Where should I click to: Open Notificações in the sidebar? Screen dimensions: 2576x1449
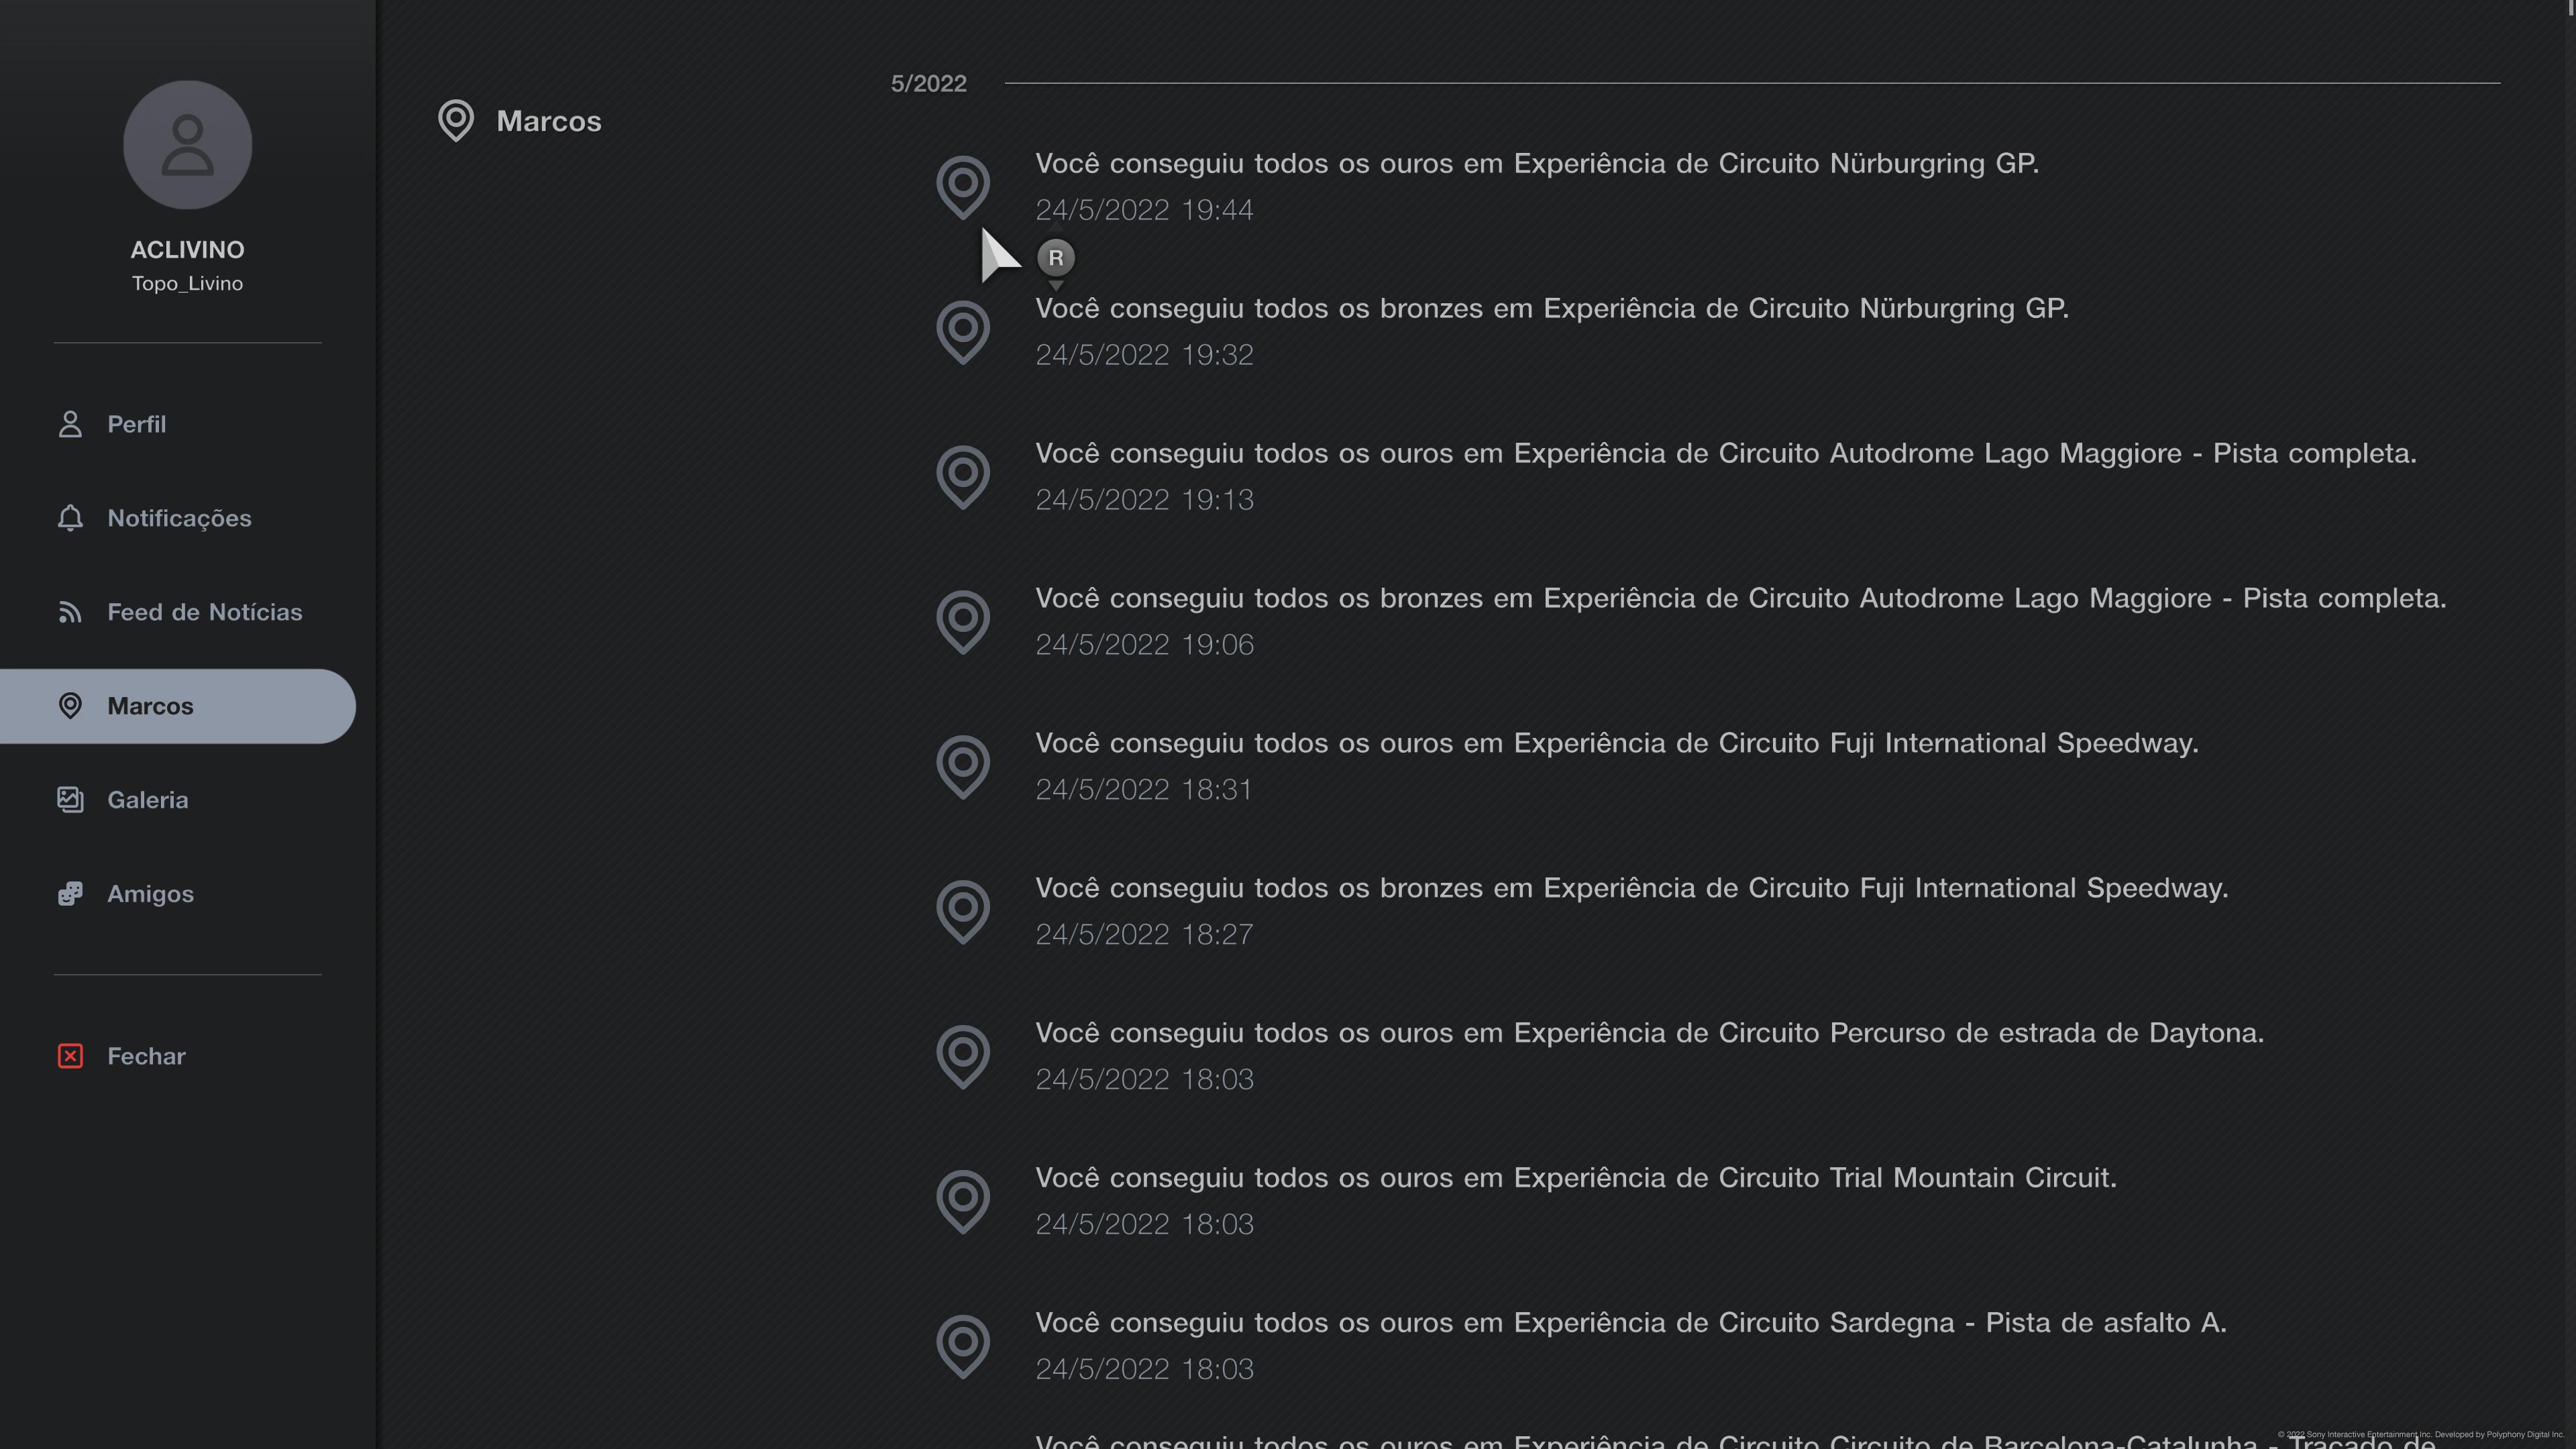coord(178,518)
